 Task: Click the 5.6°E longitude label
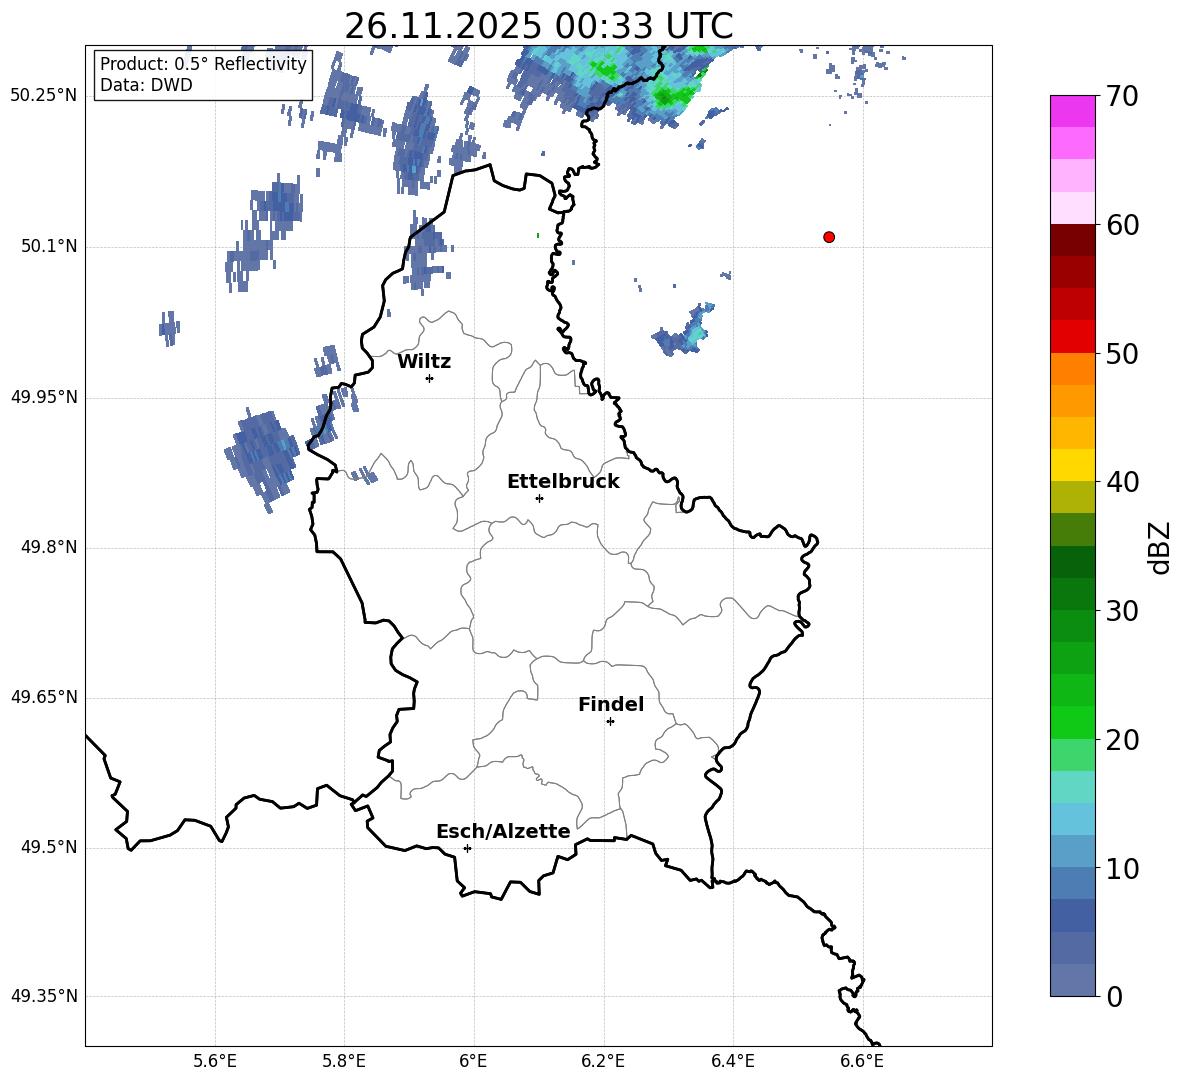point(215,1061)
